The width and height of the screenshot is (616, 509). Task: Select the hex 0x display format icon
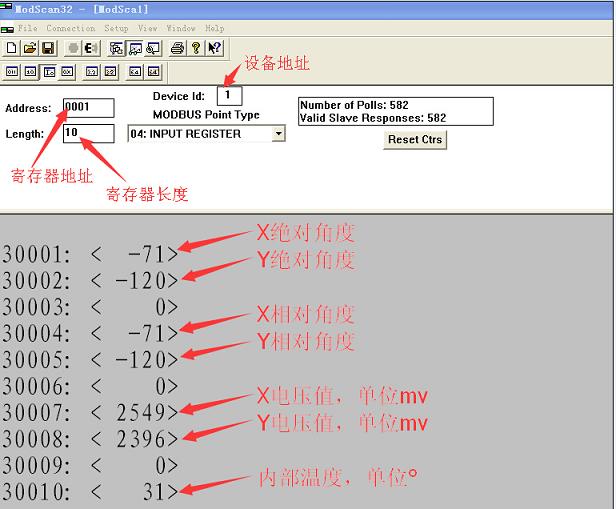pyautogui.click(x=66, y=71)
